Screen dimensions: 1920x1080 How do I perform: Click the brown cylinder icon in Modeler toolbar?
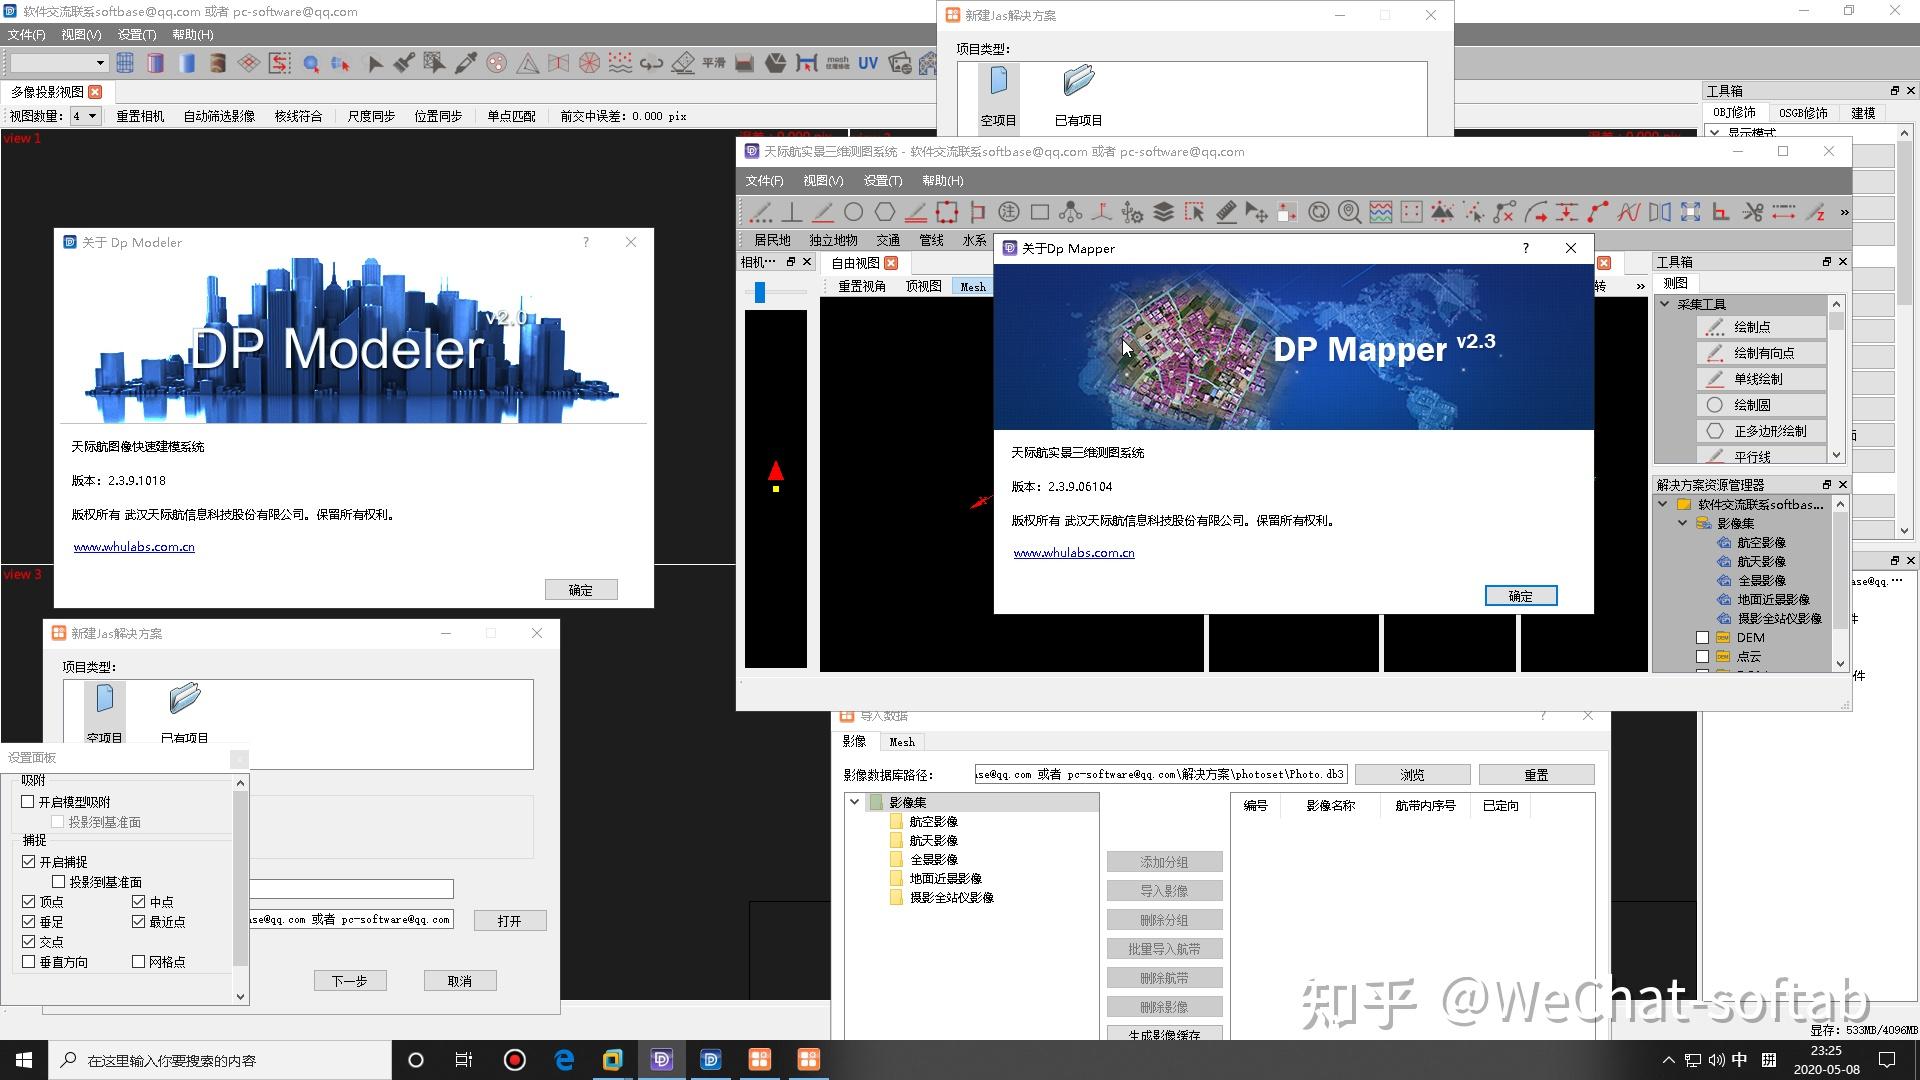pyautogui.click(x=218, y=63)
